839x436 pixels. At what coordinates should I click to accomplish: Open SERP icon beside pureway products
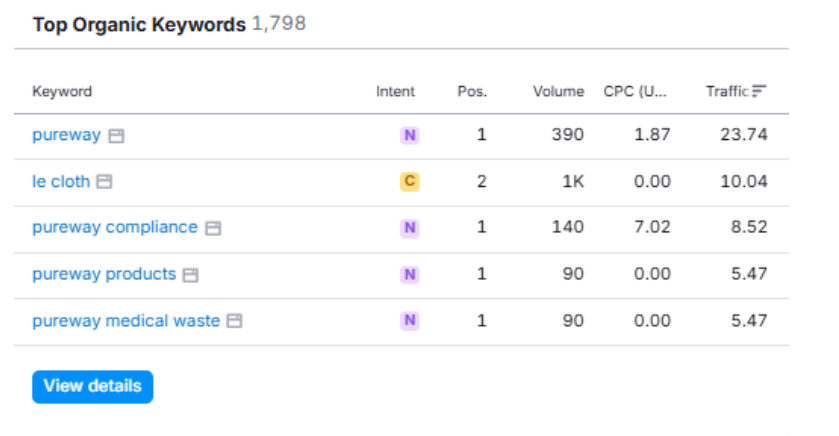[x=190, y=275]
